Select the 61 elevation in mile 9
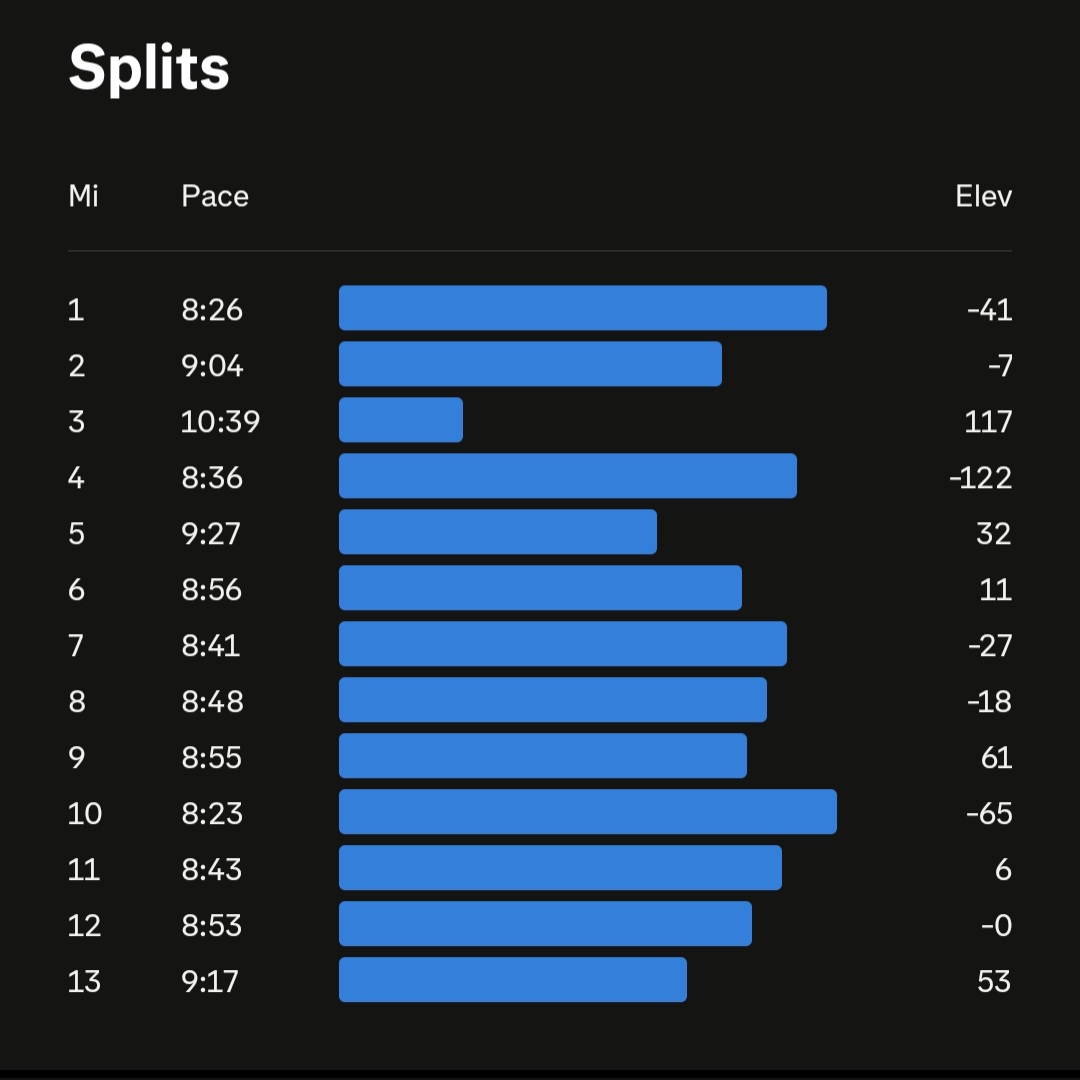This screenshot has height=1080, width=1080. (996, 758)
